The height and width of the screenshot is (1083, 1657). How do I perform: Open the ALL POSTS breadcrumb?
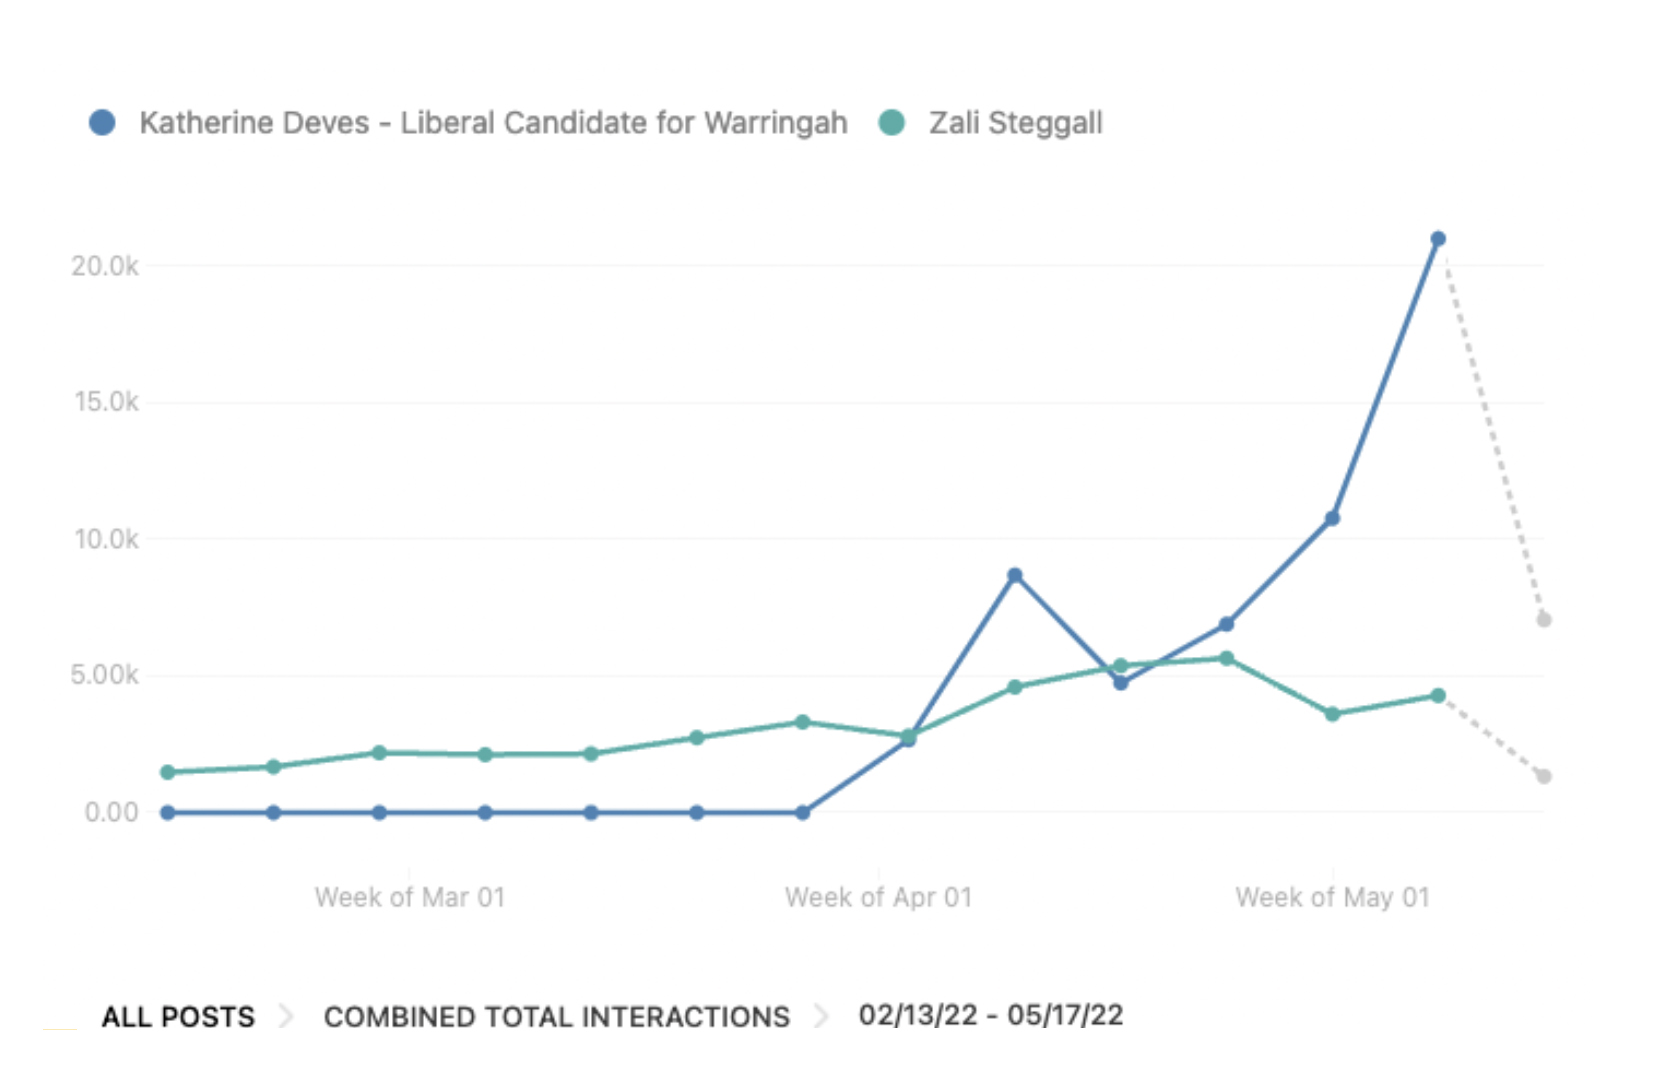pyautogui.click(x=178, y=1017)
